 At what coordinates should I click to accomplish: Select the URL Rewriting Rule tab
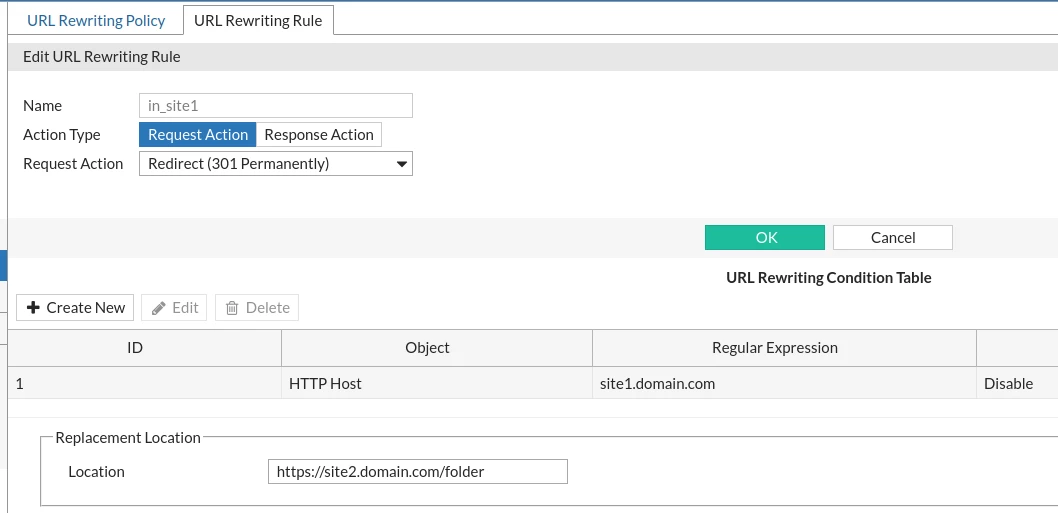(x=258, y=20)
